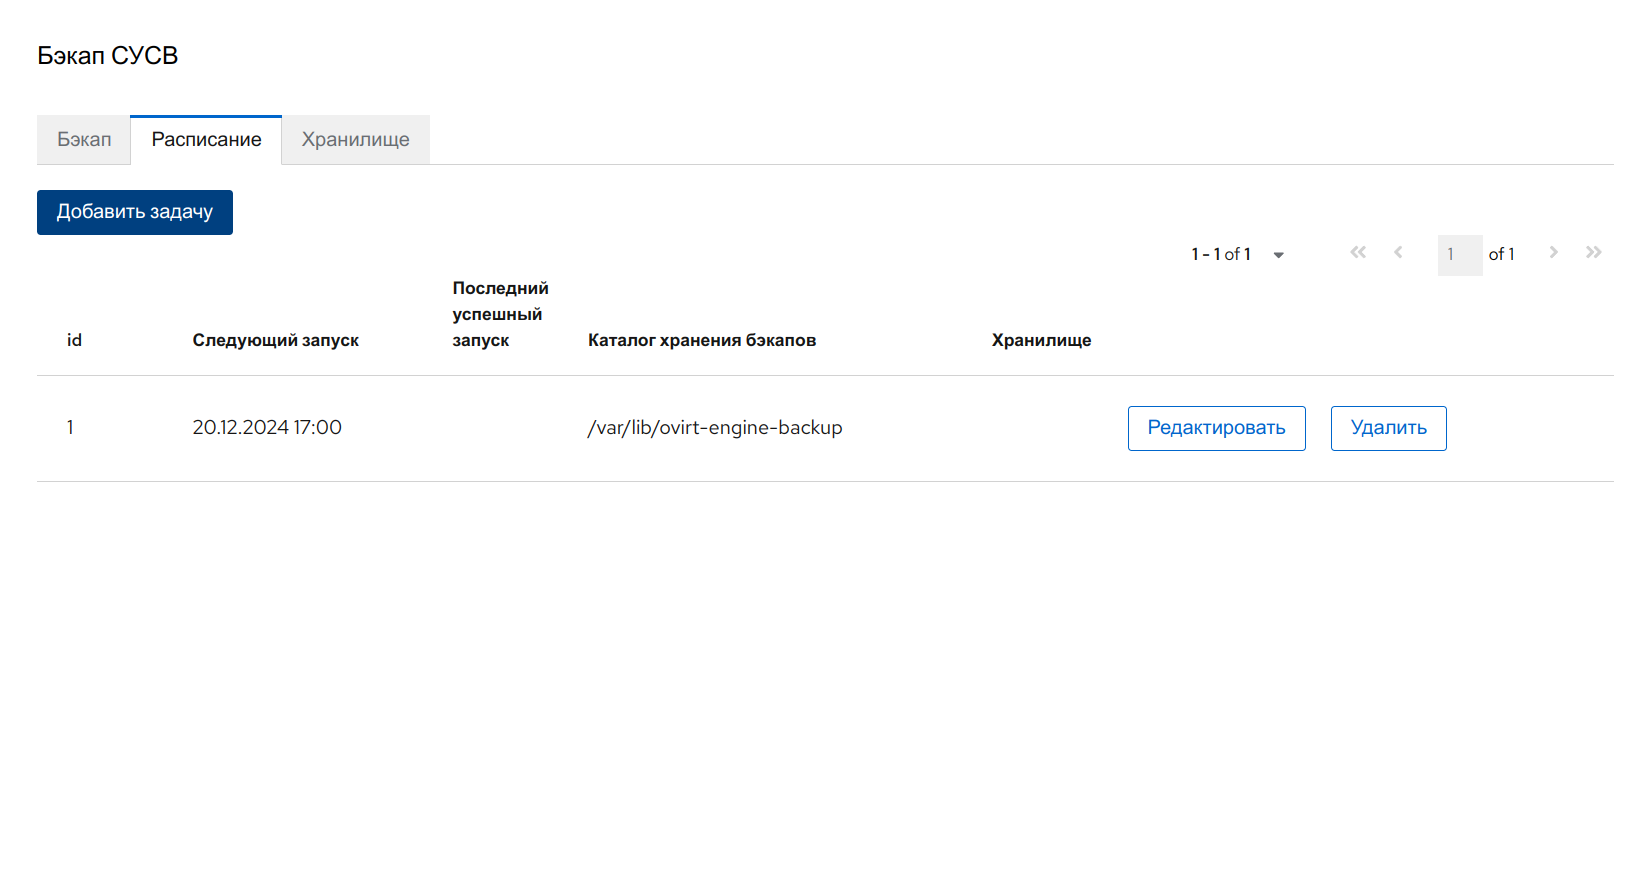
Task: Jump to last page of list
Action: [x=1593, y=253]
